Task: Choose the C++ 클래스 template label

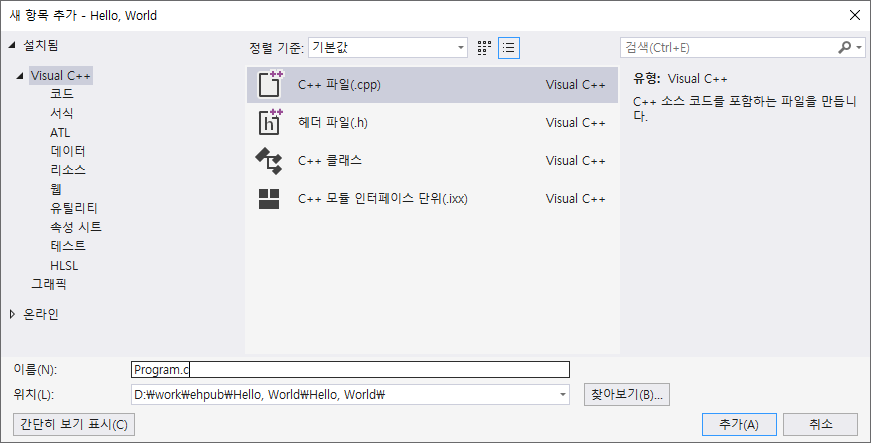Action: pos(330,160)
